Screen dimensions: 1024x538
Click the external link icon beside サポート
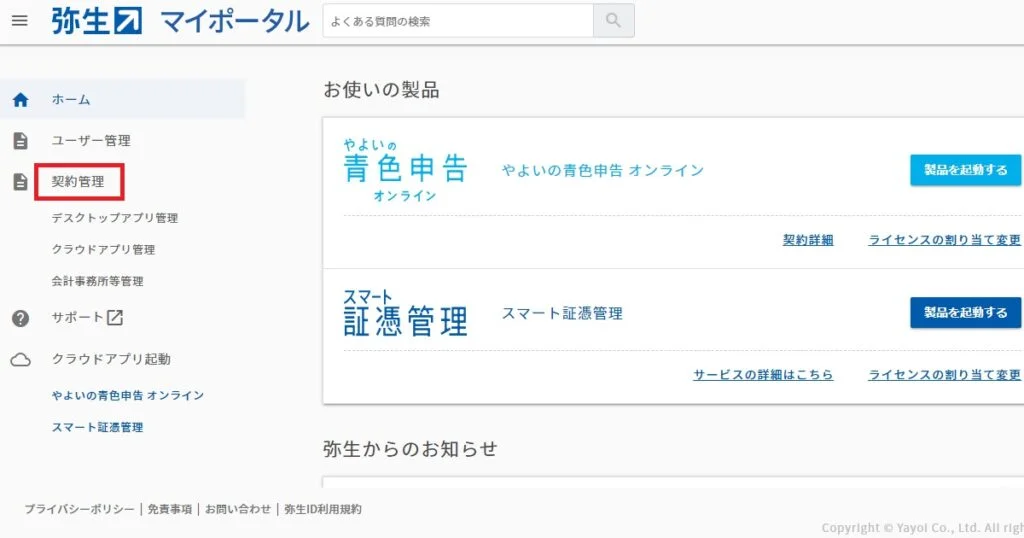coord(115,317)
